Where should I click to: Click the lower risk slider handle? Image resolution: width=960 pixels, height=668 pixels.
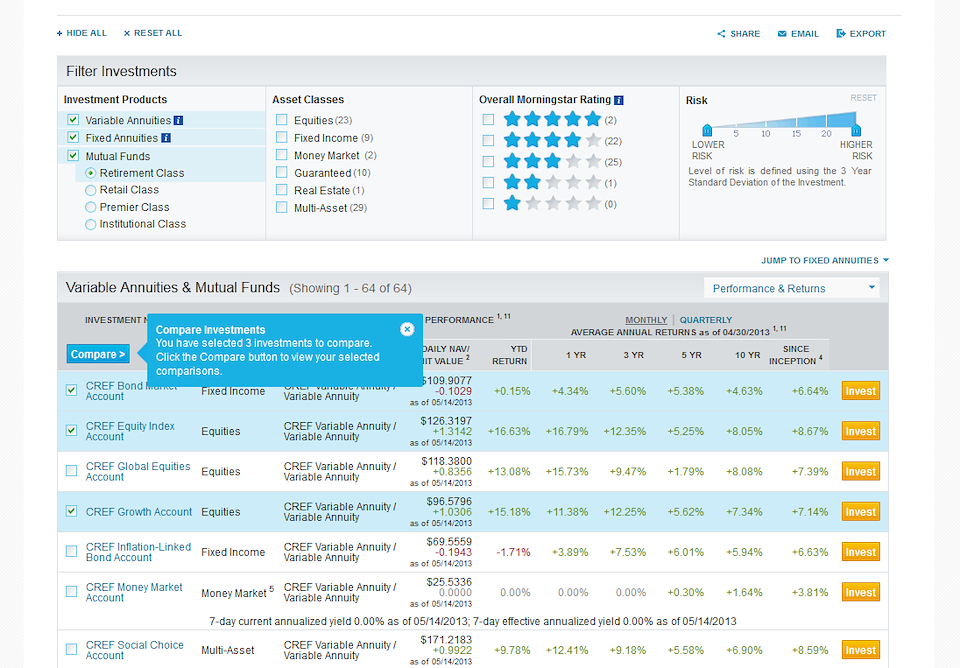click(x=707, y=130)
